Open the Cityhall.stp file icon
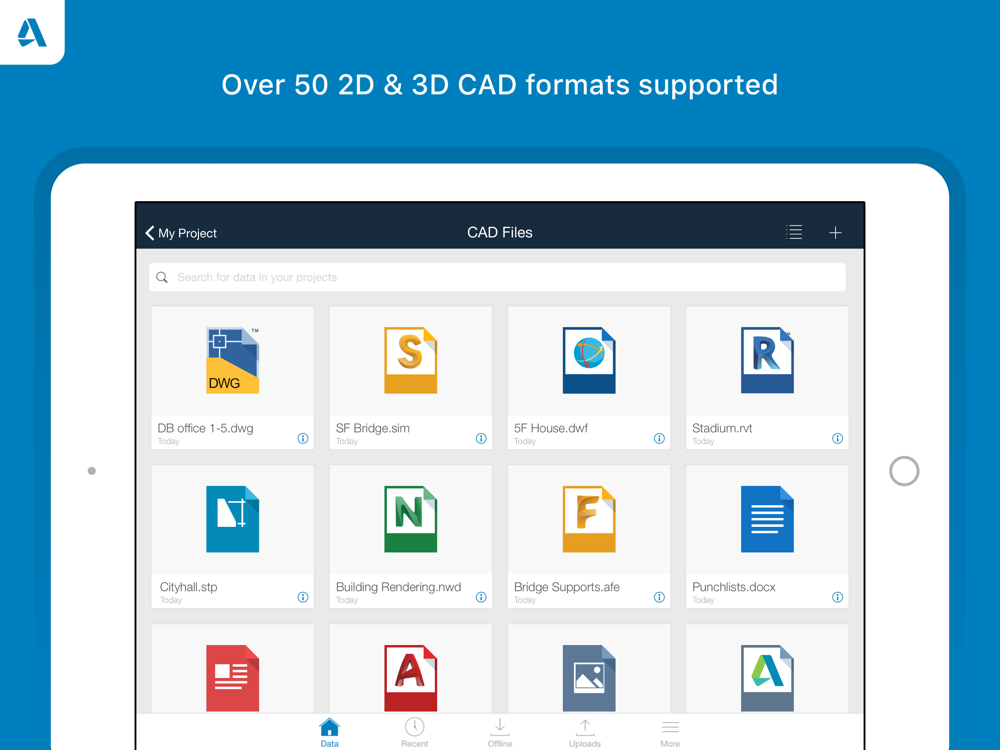1000x750 pixels. (233, 519)
